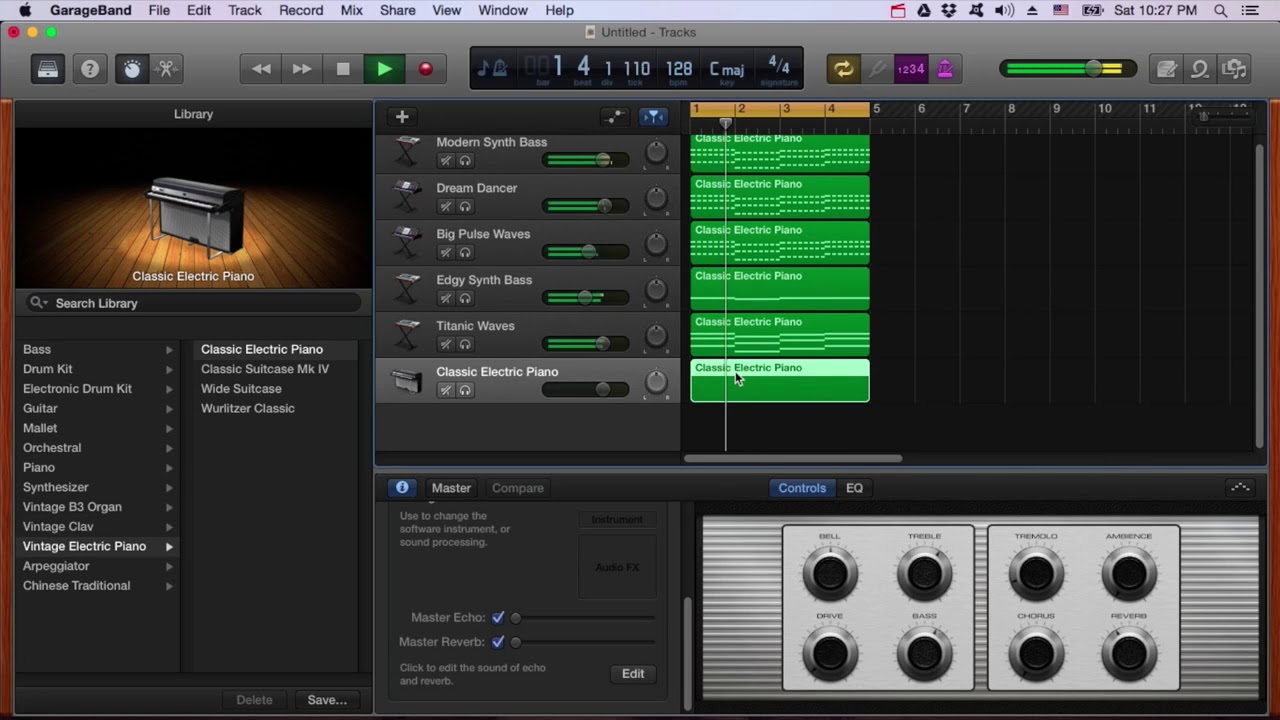Click the red Record button
1280x720 pixels.
[425, 69]
